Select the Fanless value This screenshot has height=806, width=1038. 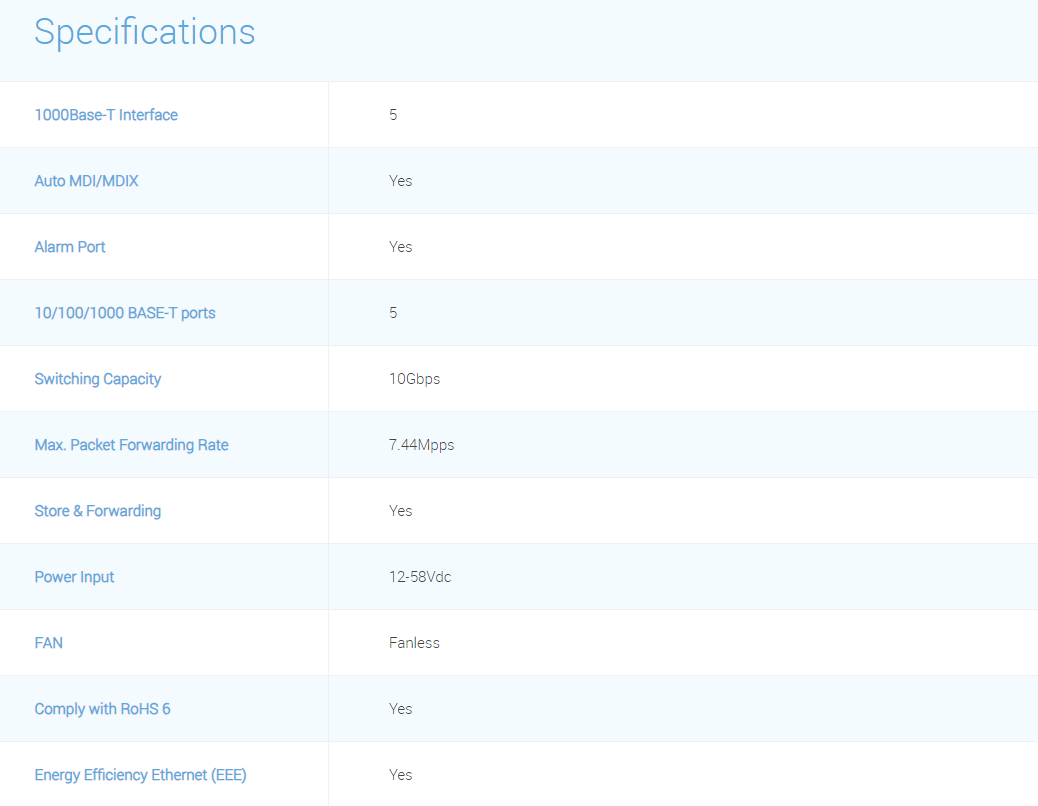[414, 643]
